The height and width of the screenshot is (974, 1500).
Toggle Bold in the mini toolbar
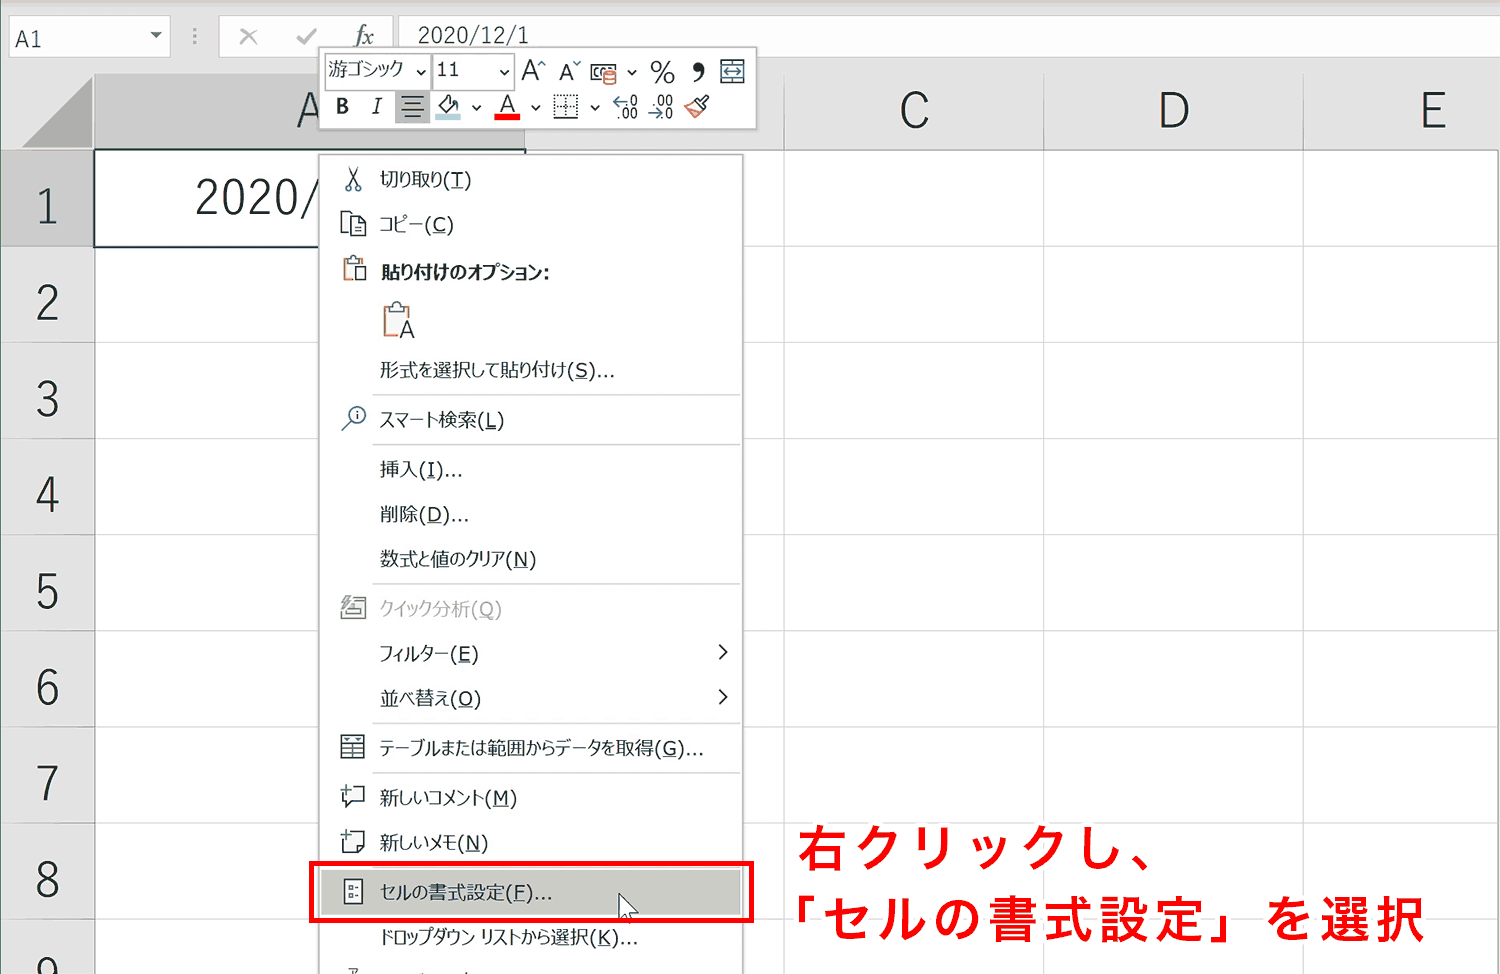pos(342,107)
